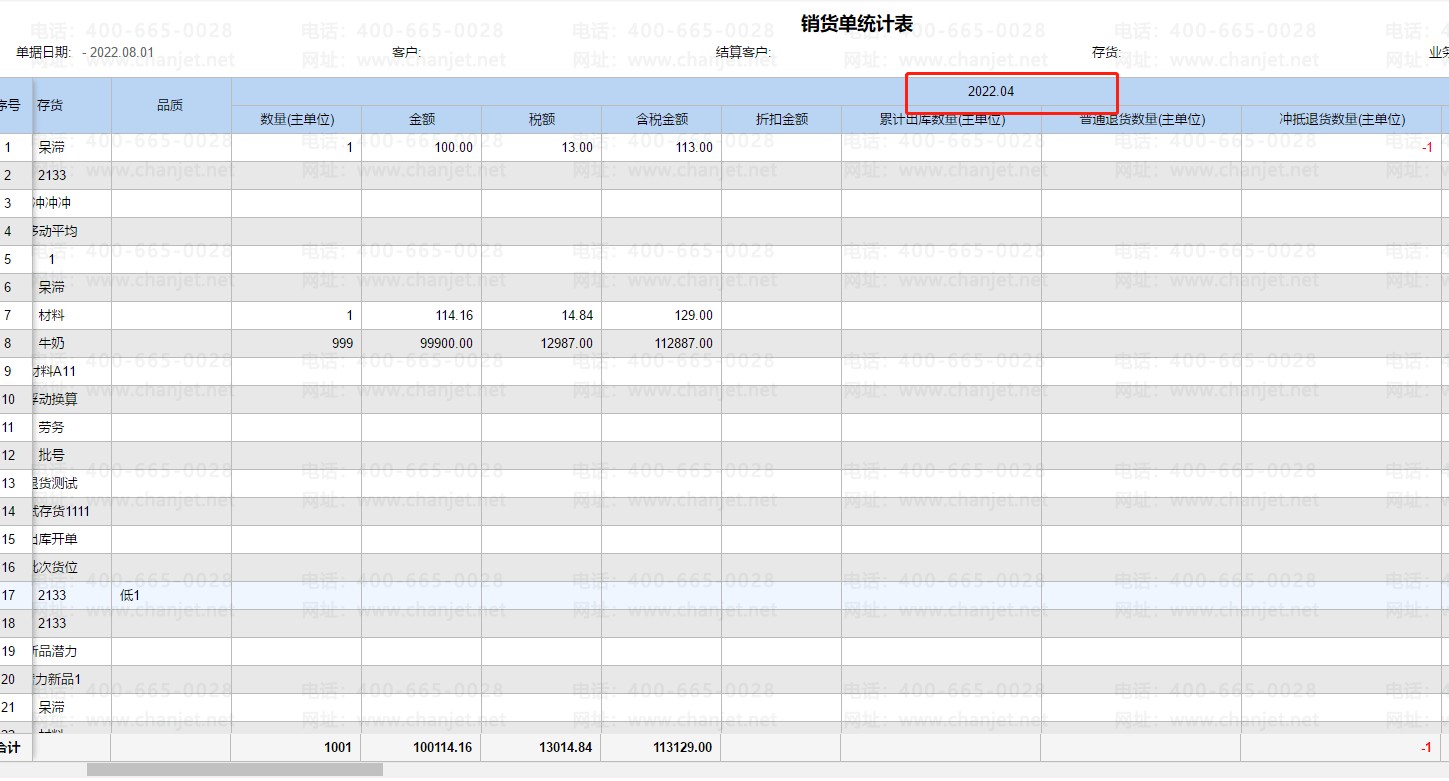Click the 普通退货数量(主单位) column header
The height and width of the screenshot is (781, 1449).
click(1141, 119)
